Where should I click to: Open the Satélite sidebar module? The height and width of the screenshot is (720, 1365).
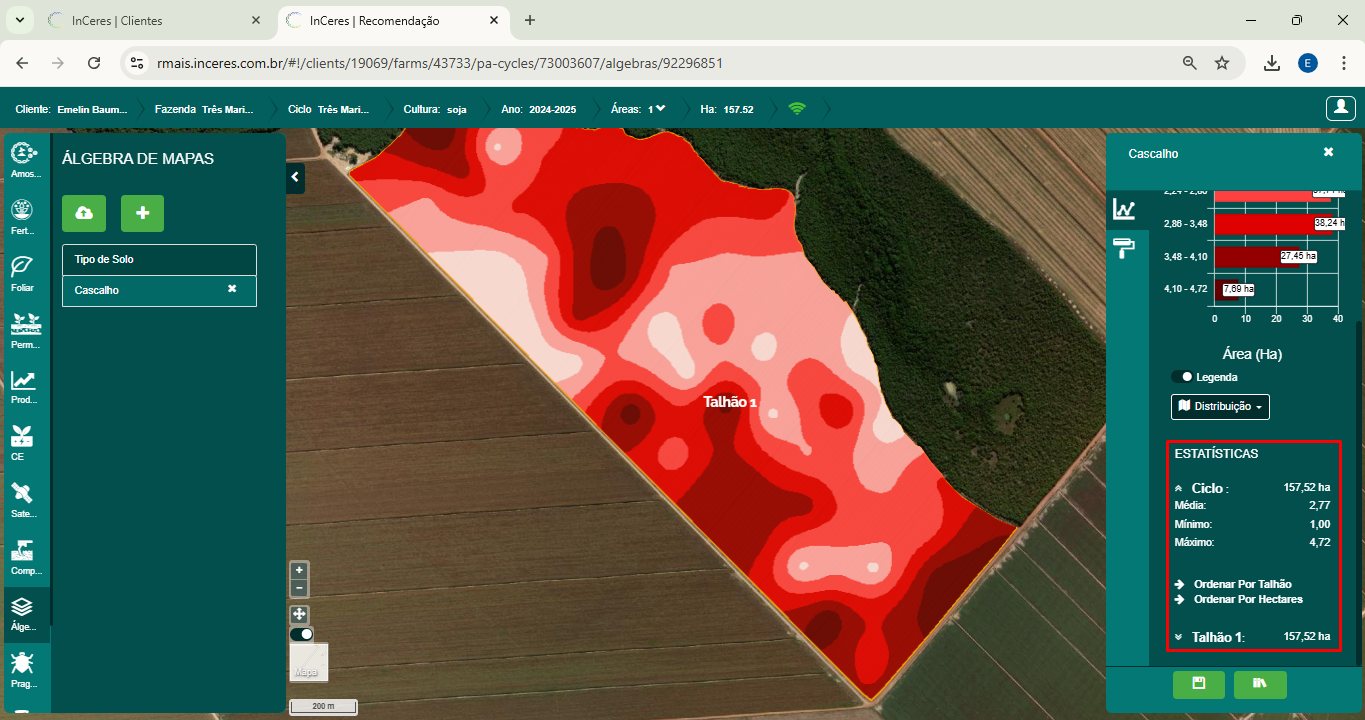click(25, 500)
